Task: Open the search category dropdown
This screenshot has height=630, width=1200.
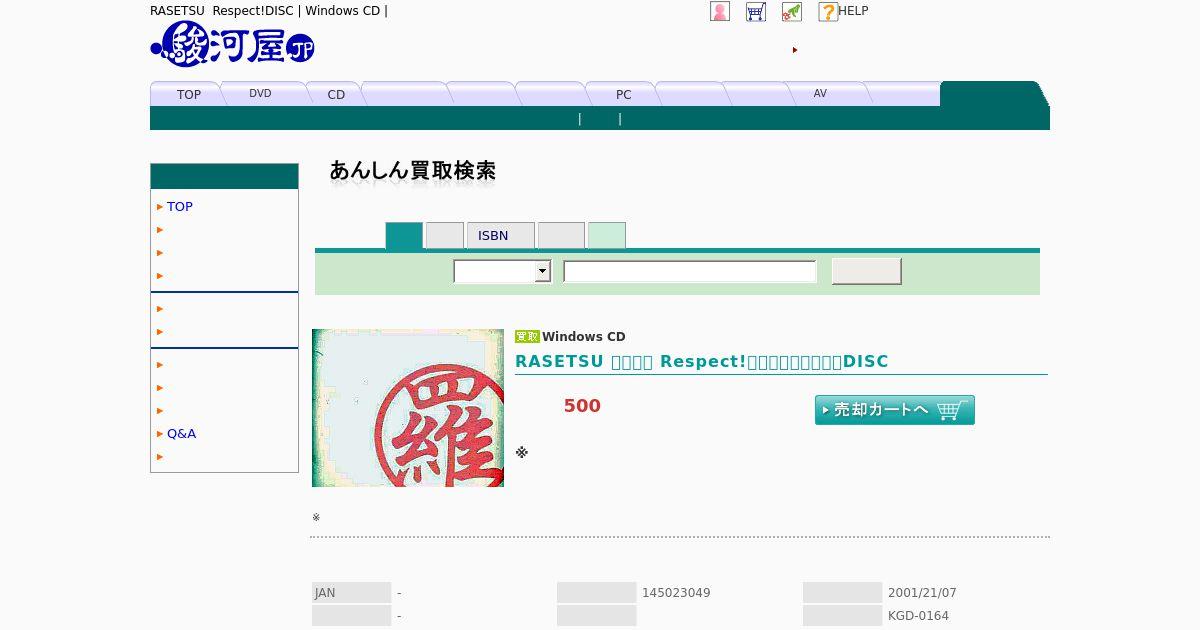Action: (x=502, y=271)
